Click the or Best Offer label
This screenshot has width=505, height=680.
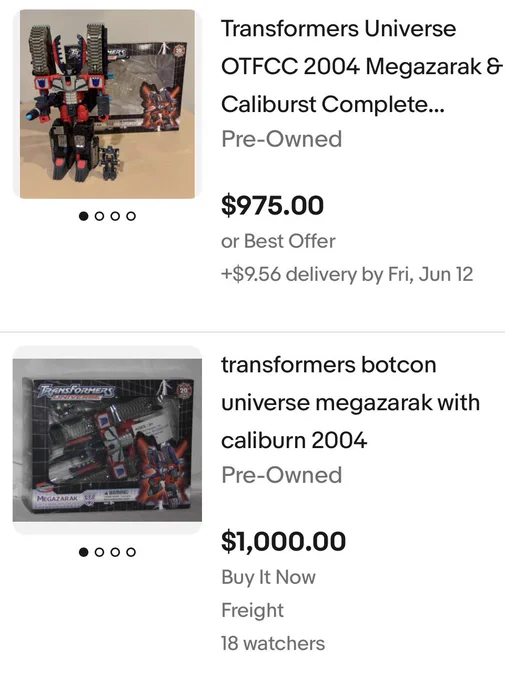click(x=278, y=241)
